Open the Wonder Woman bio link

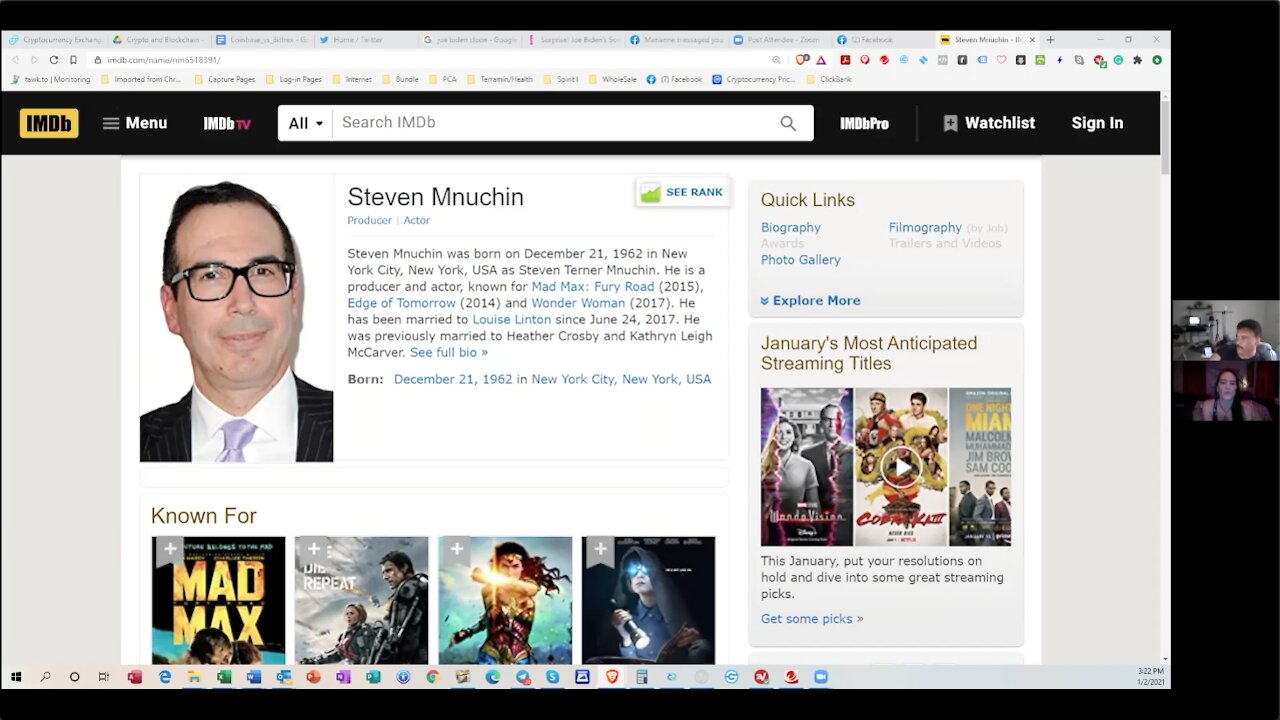[578, 303]
